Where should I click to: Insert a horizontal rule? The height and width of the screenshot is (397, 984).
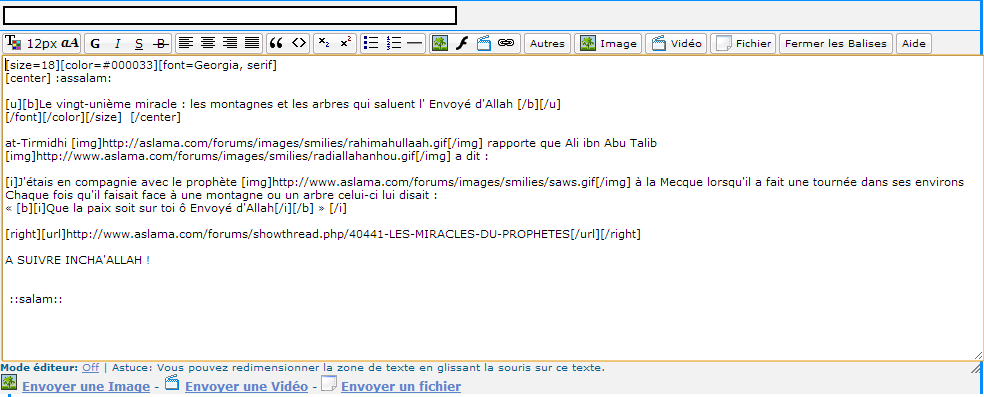(414, 43)
